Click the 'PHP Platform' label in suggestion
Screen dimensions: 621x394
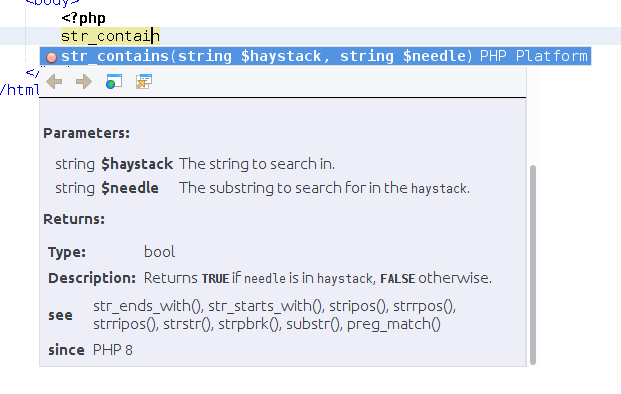click(x=533, y=56)
